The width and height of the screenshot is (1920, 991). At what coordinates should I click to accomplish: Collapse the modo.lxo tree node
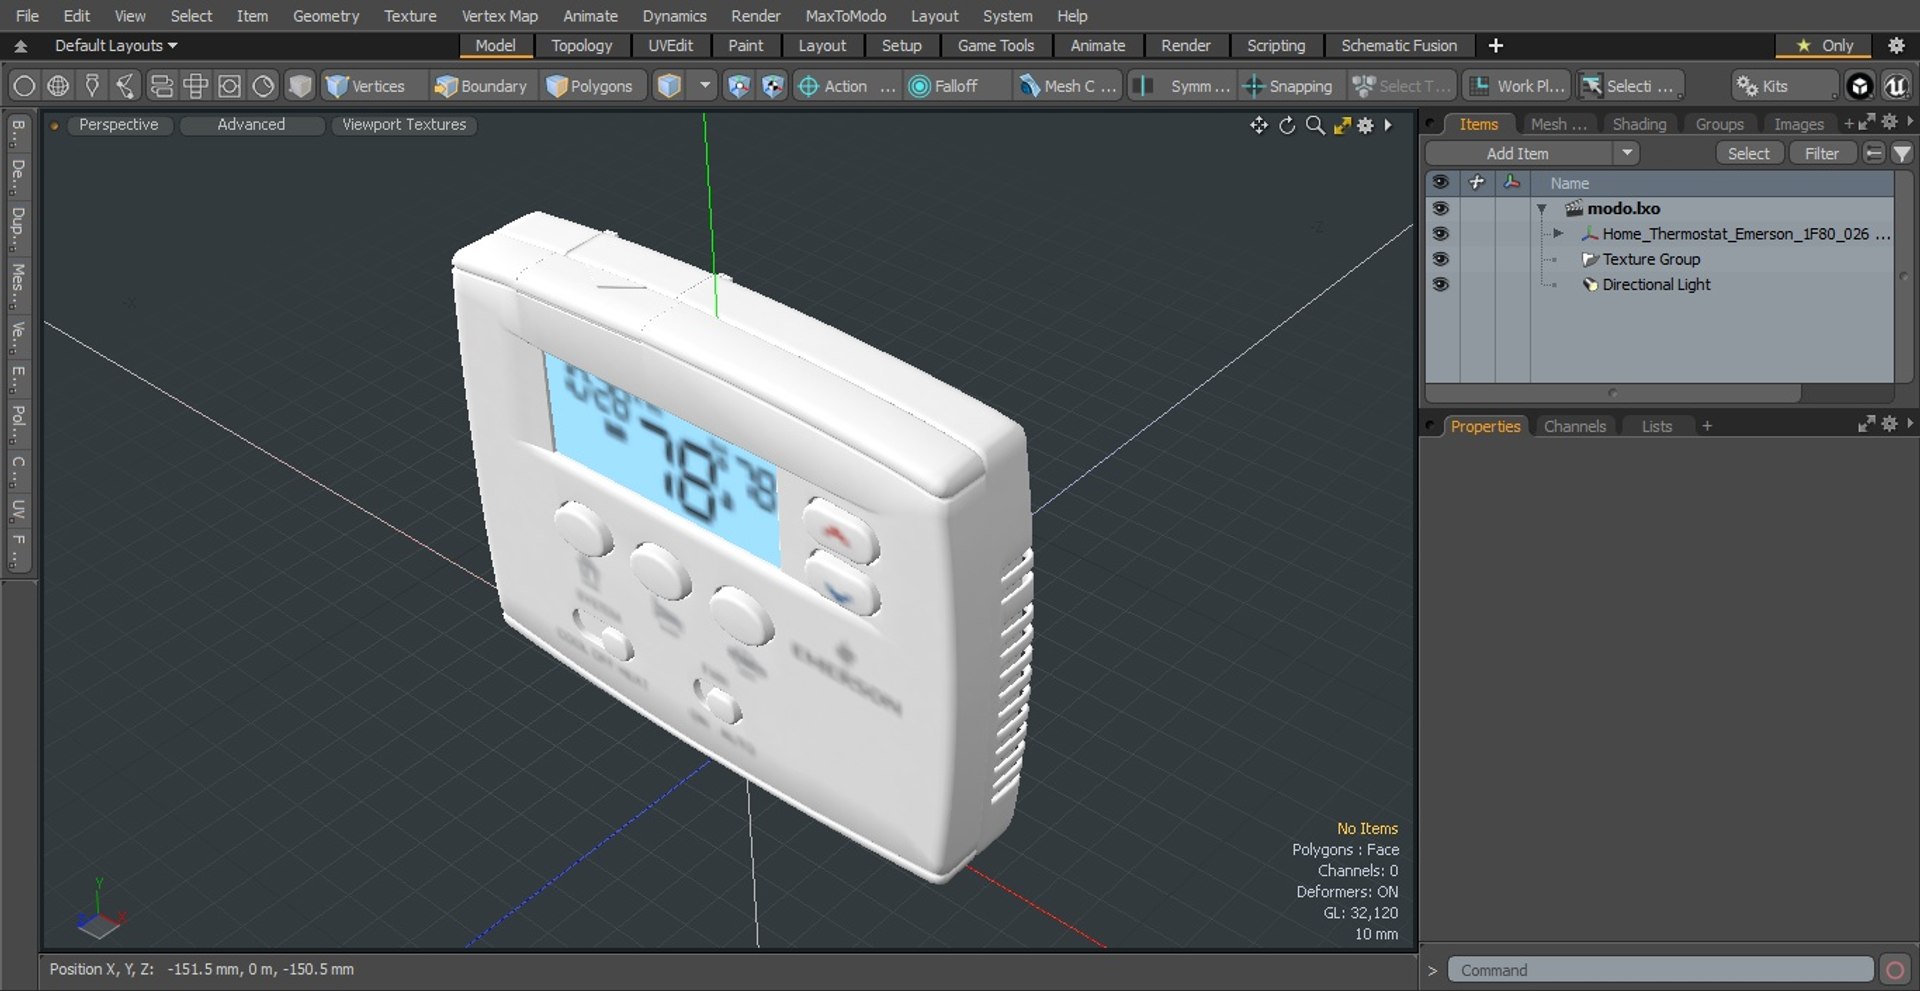tap(1542, 209)
